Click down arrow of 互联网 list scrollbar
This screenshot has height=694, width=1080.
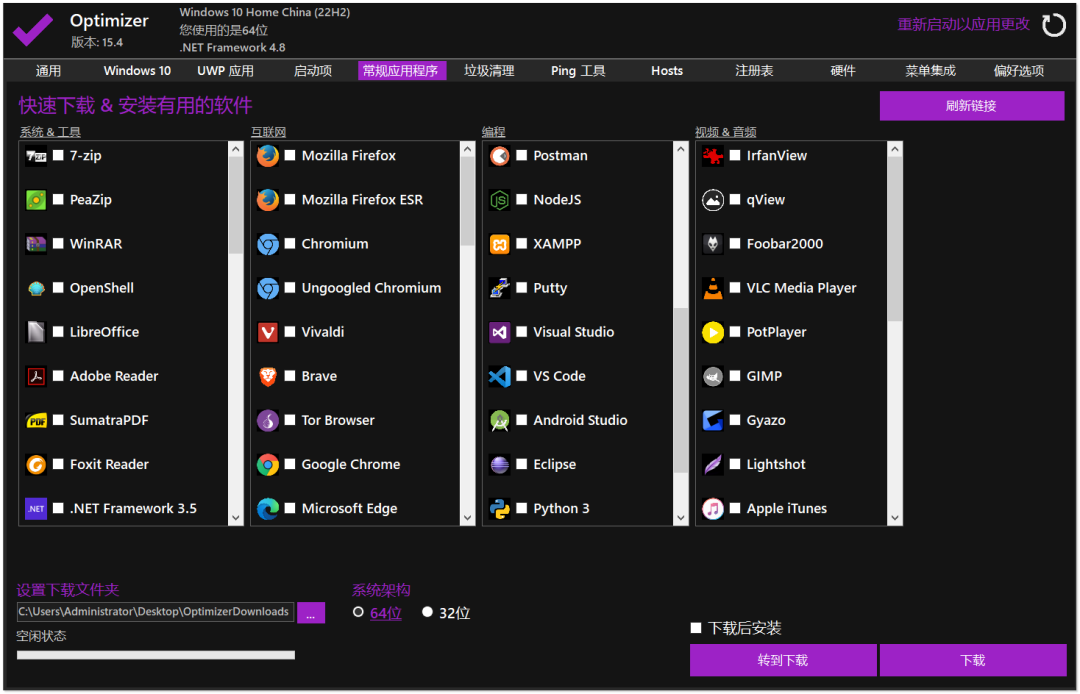tap(468, 518)
